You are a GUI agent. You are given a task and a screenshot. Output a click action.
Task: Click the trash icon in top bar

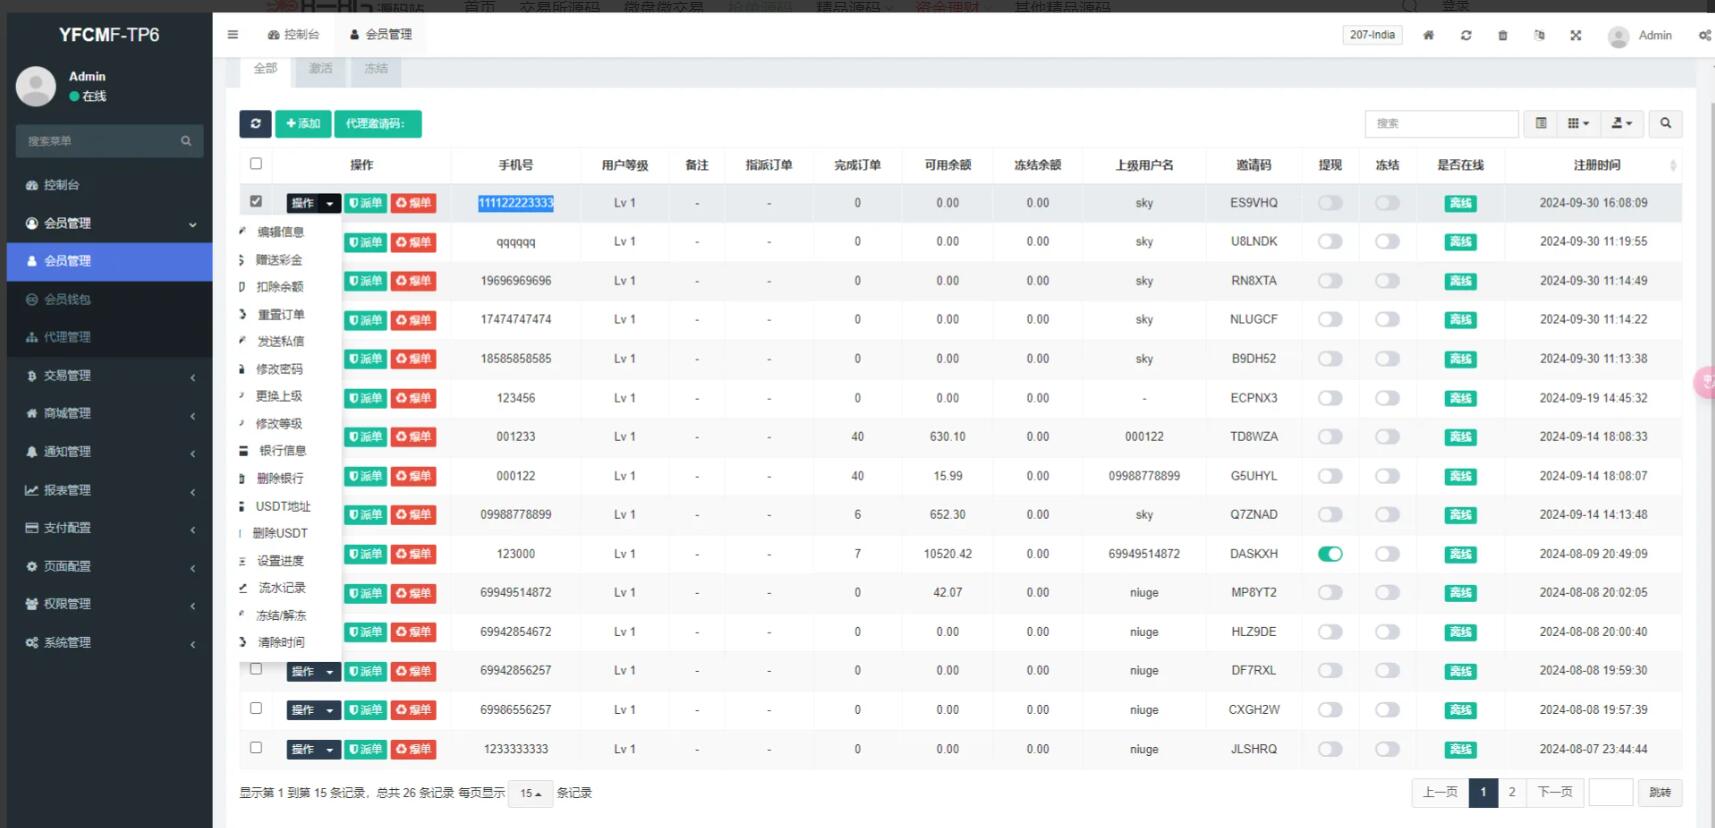tap(1502, 35)
